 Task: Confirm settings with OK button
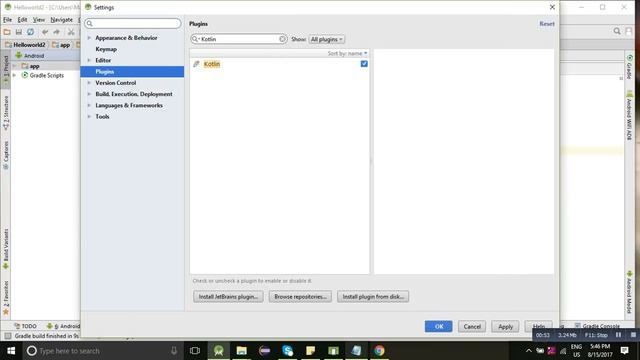point(438,327)
